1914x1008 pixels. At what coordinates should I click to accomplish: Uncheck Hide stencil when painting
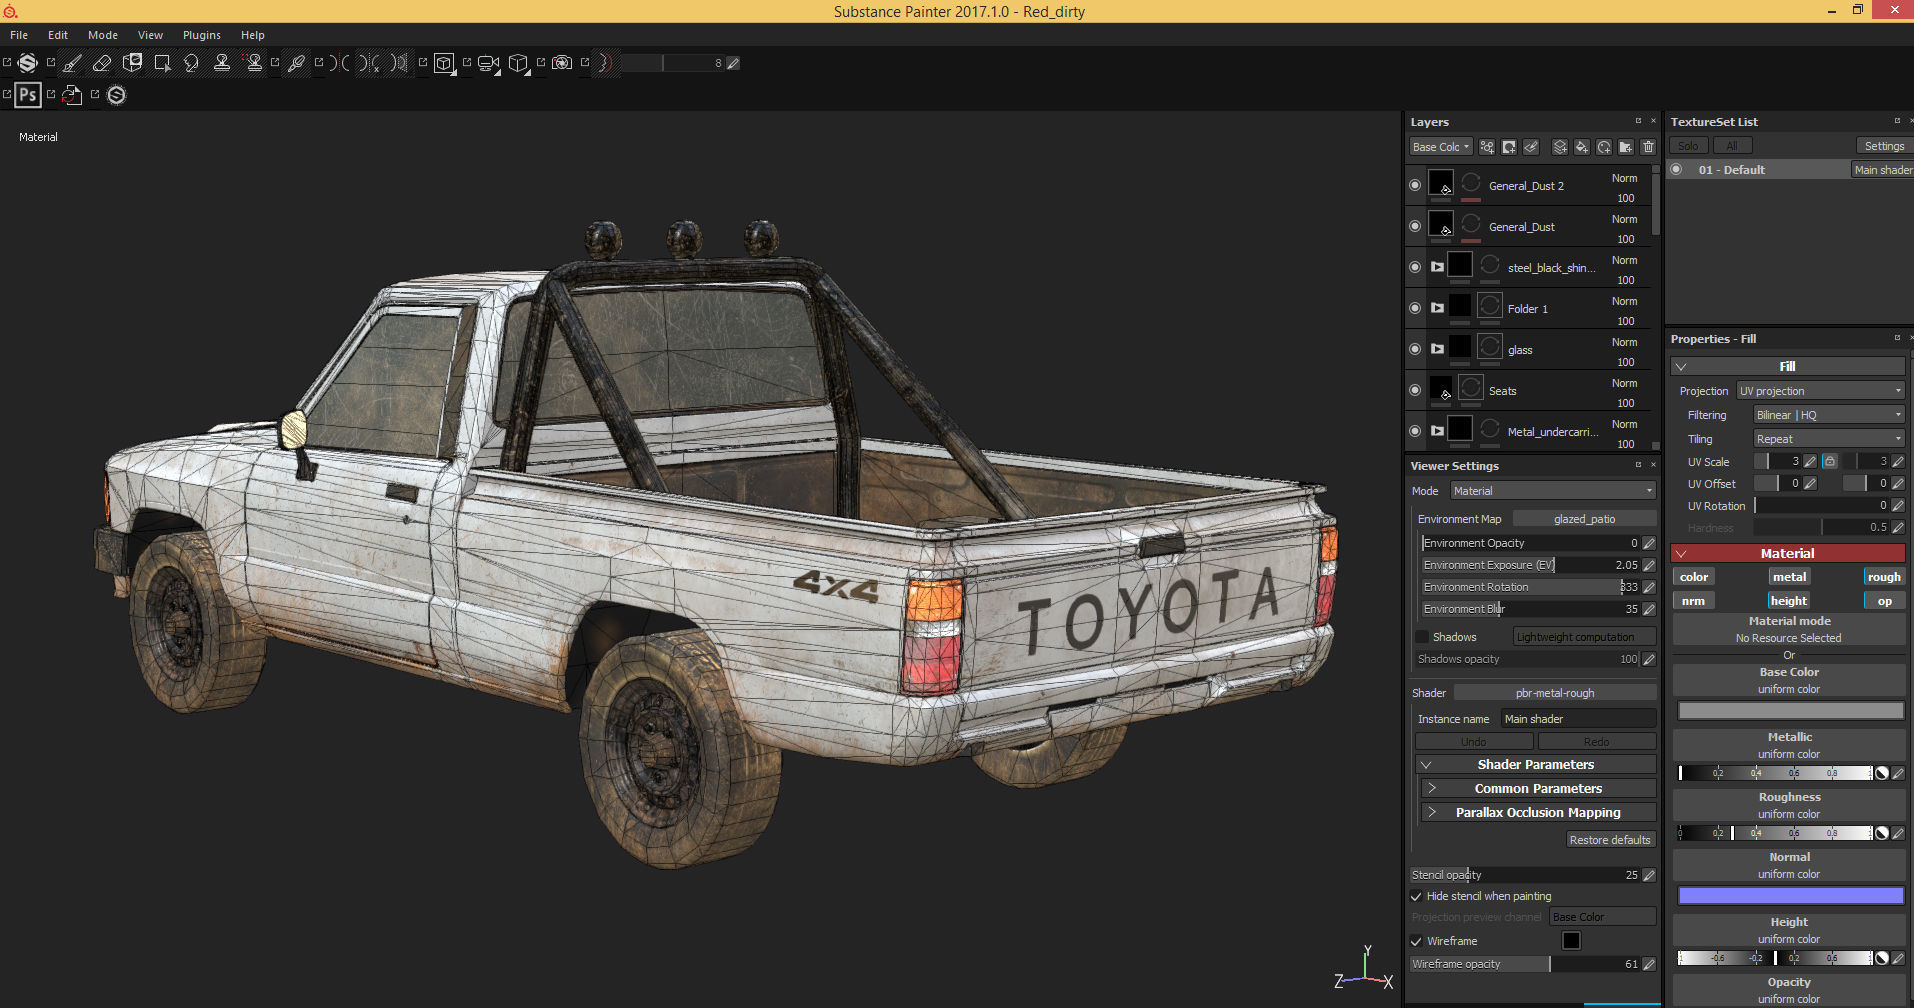click(1416, 896)
